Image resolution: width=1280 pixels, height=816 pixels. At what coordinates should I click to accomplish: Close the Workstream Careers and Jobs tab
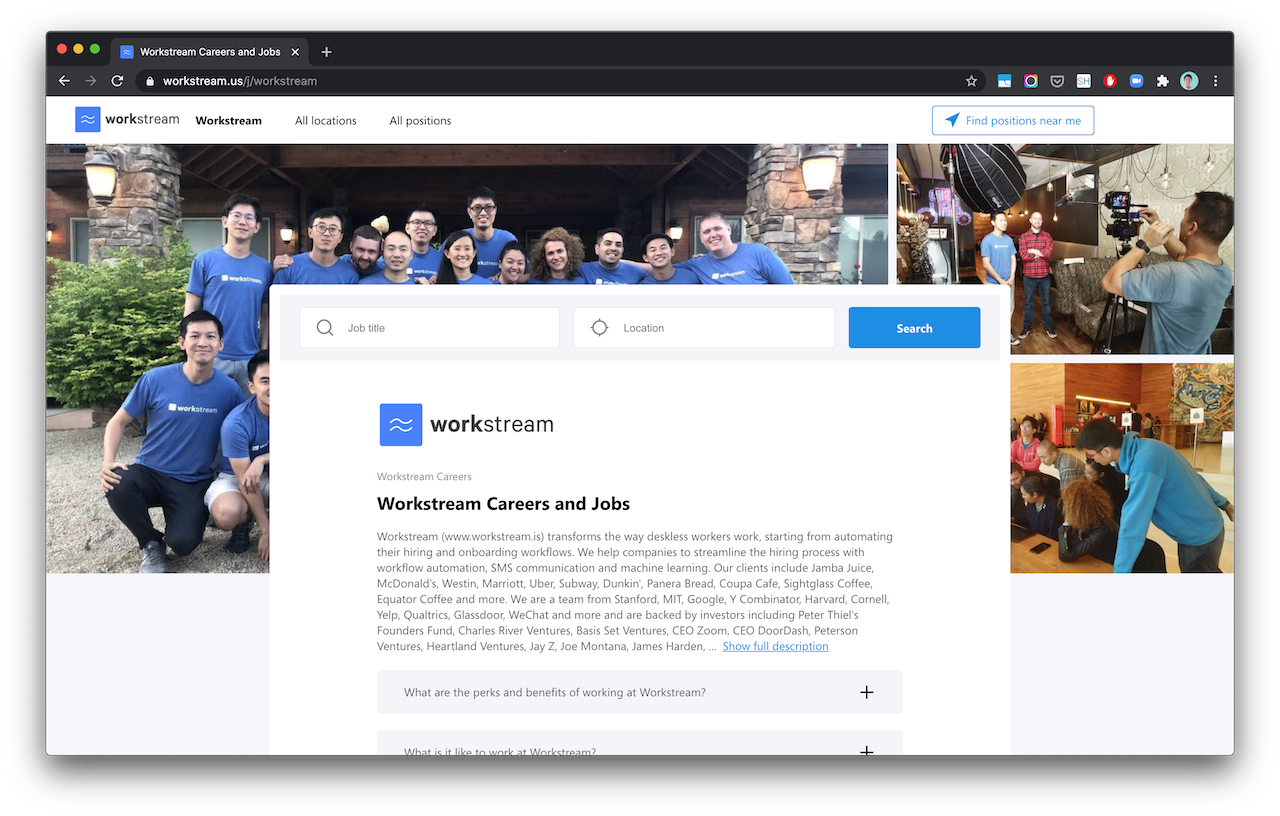coord(295,52)
